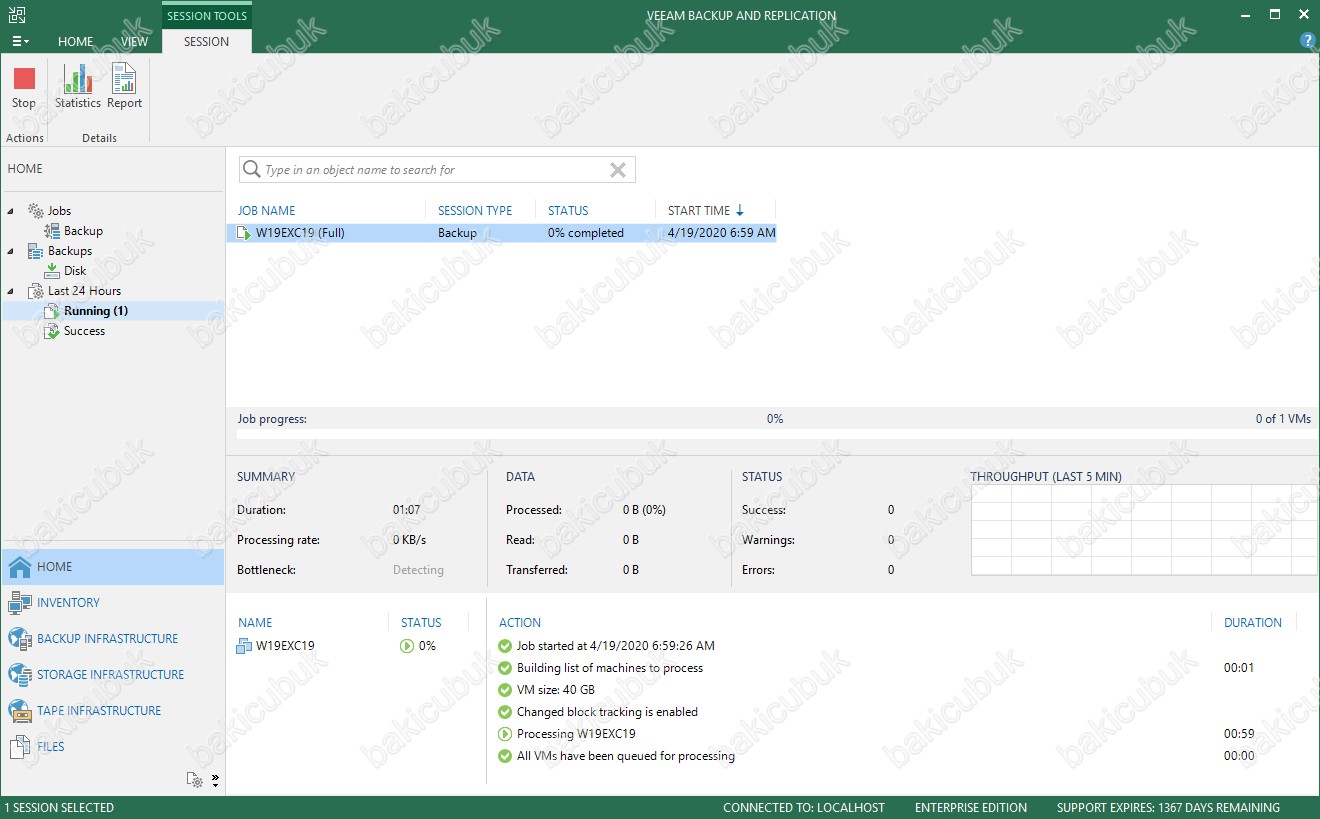The height and width of the screenshot is (819, 1320).
Task: Select the Last 24 Hours node
Action: [84, 291]
